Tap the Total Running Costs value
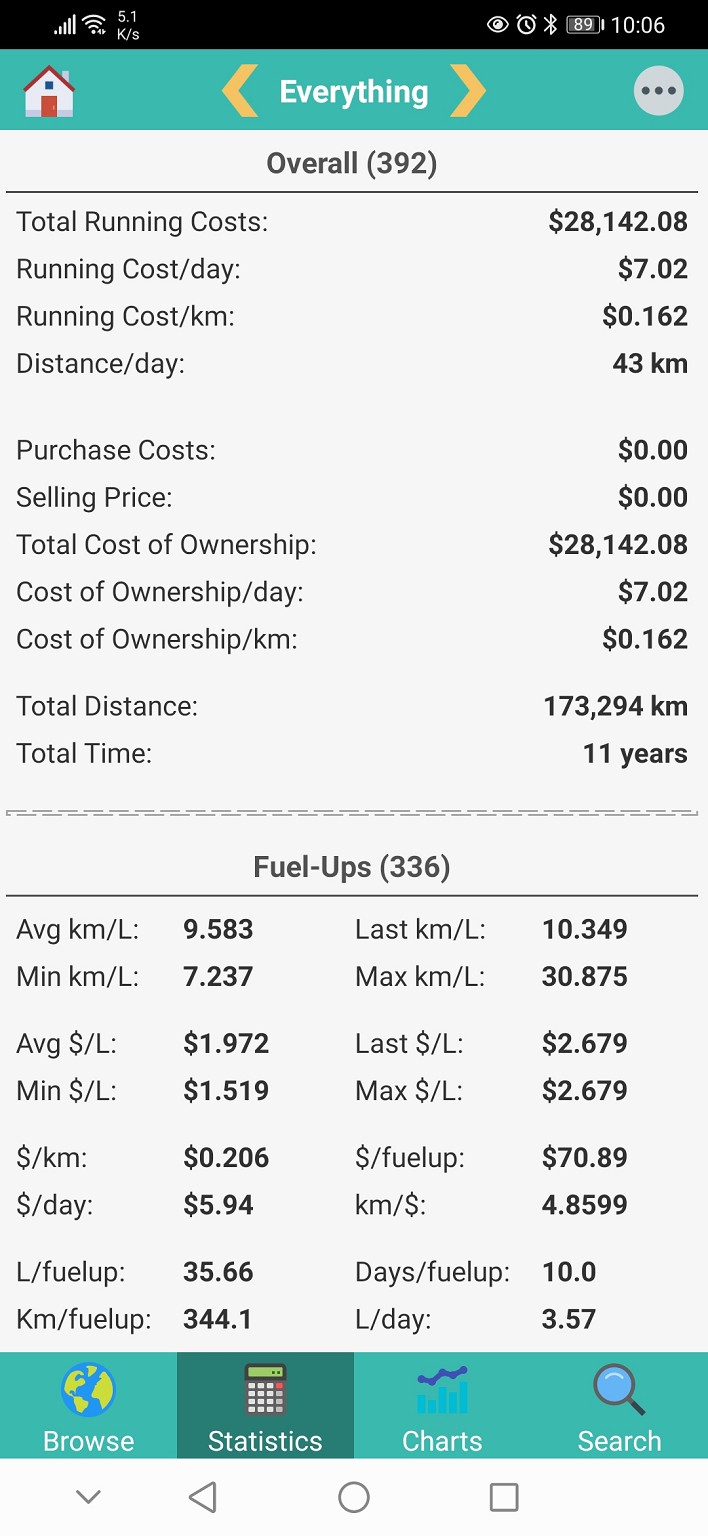 coord(617,222)
